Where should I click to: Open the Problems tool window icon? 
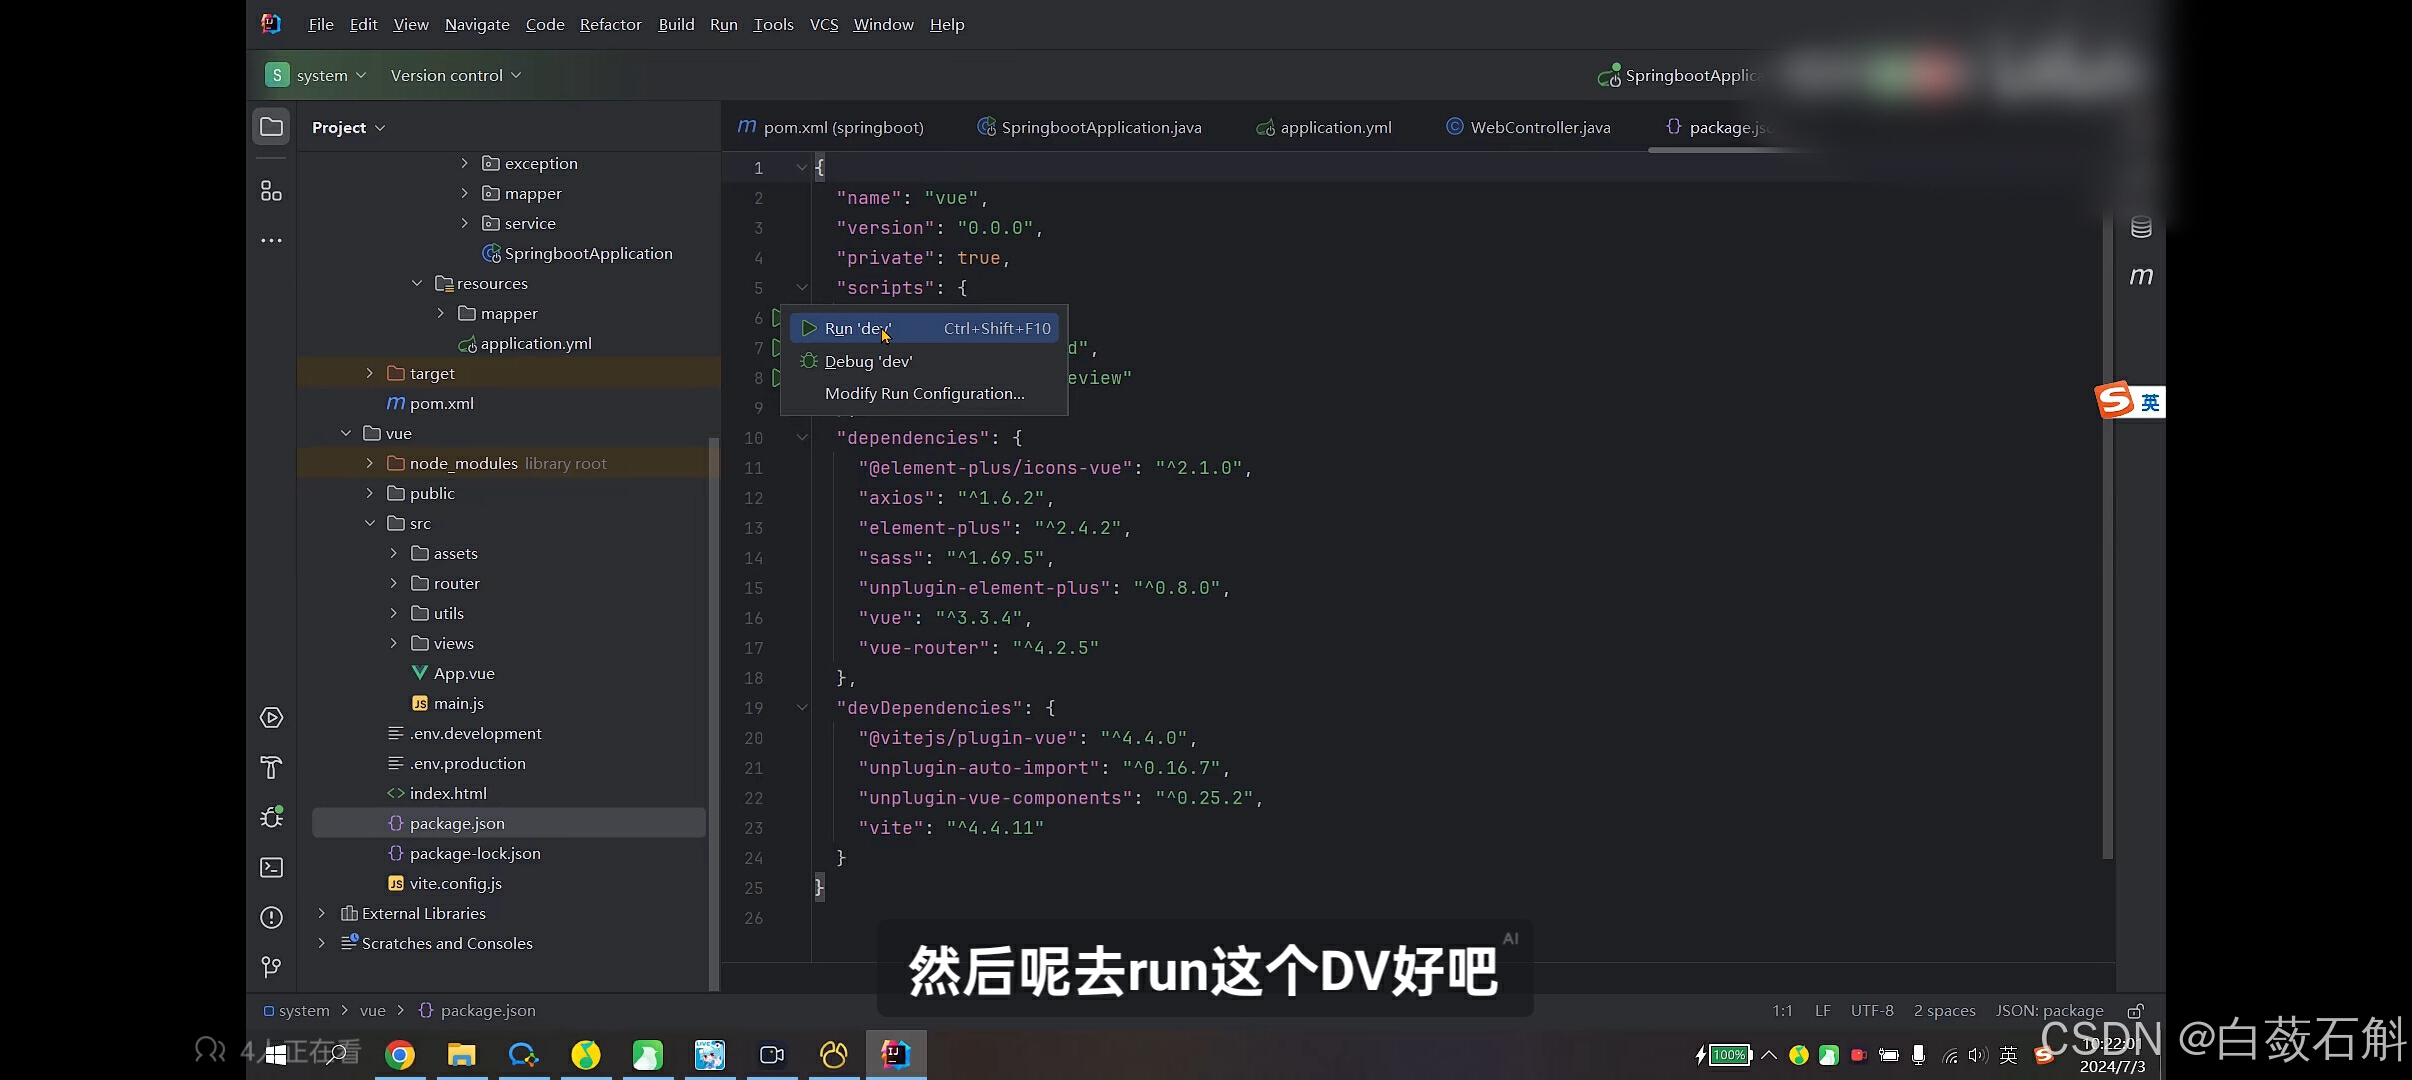tap(271, 917)
